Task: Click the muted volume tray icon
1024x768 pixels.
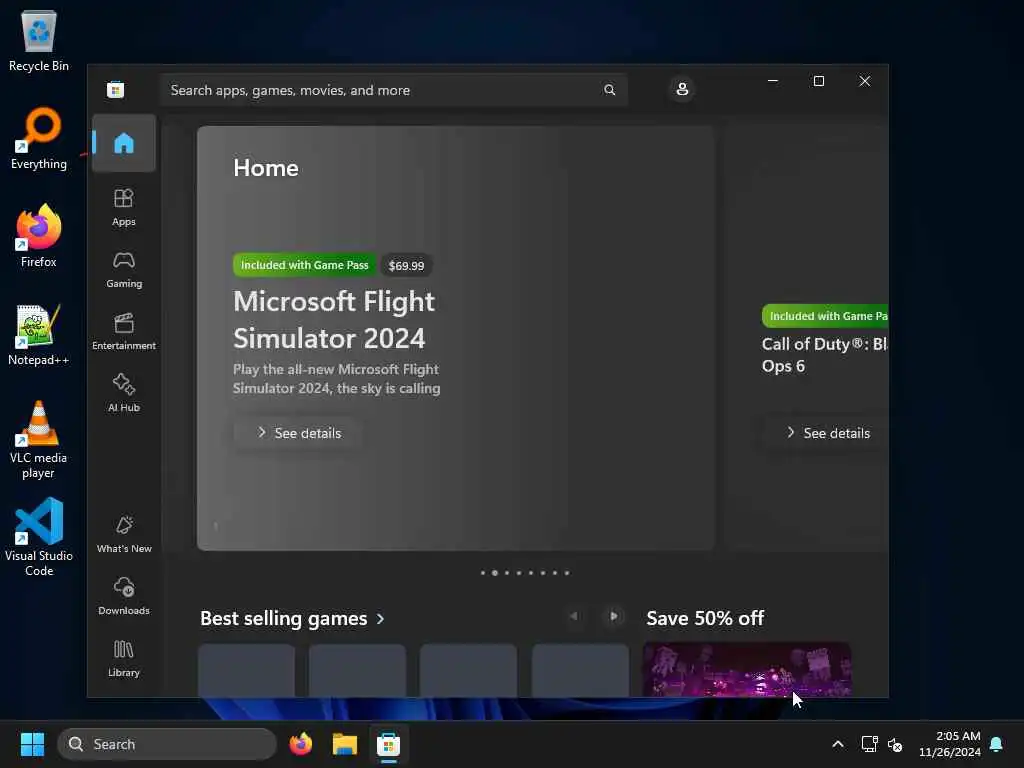Action: (895, 744)
